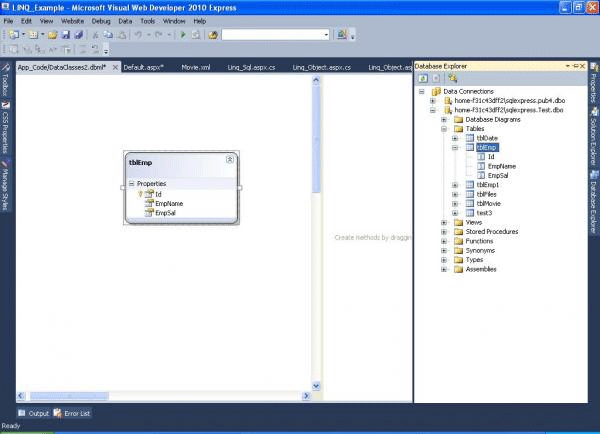Open the Solution Explorer side tab
600x434 pixels.
tap(594, 137)
